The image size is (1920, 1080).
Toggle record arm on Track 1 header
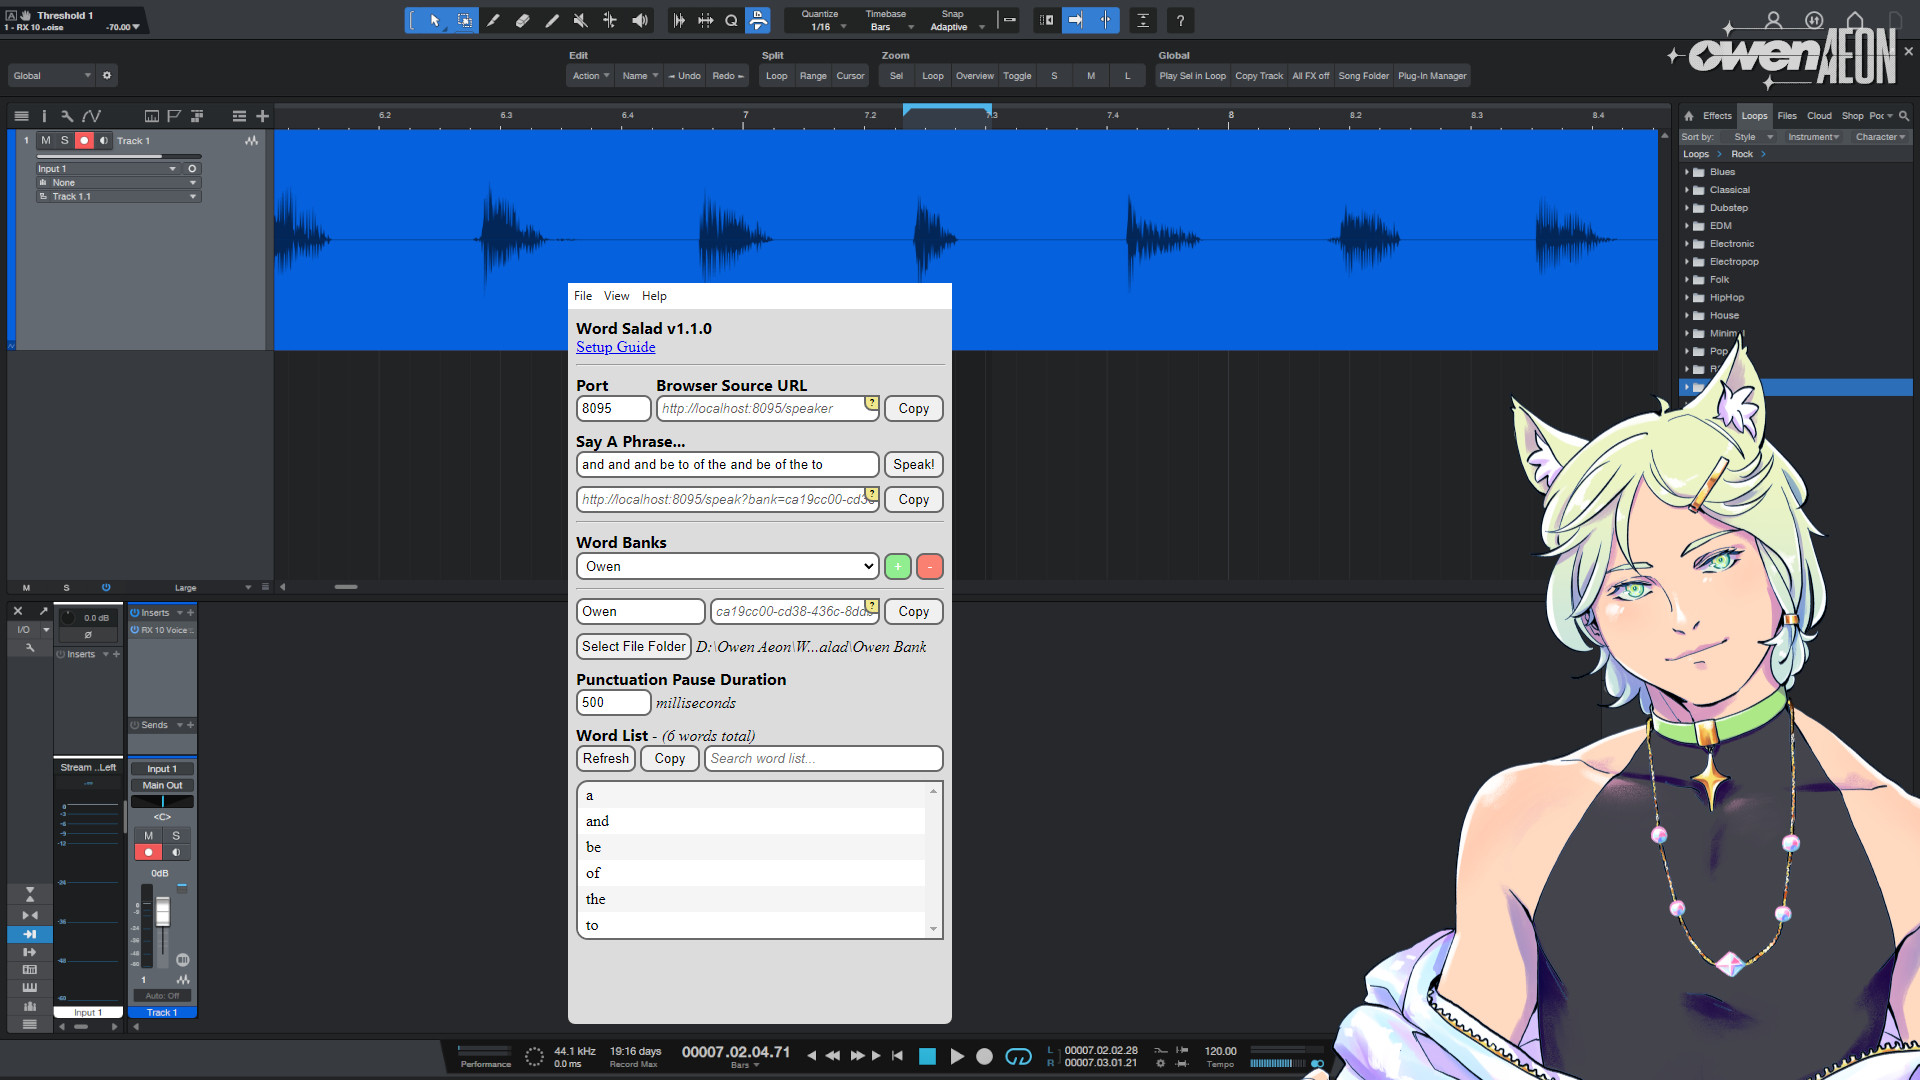click(x=85, y=141)
